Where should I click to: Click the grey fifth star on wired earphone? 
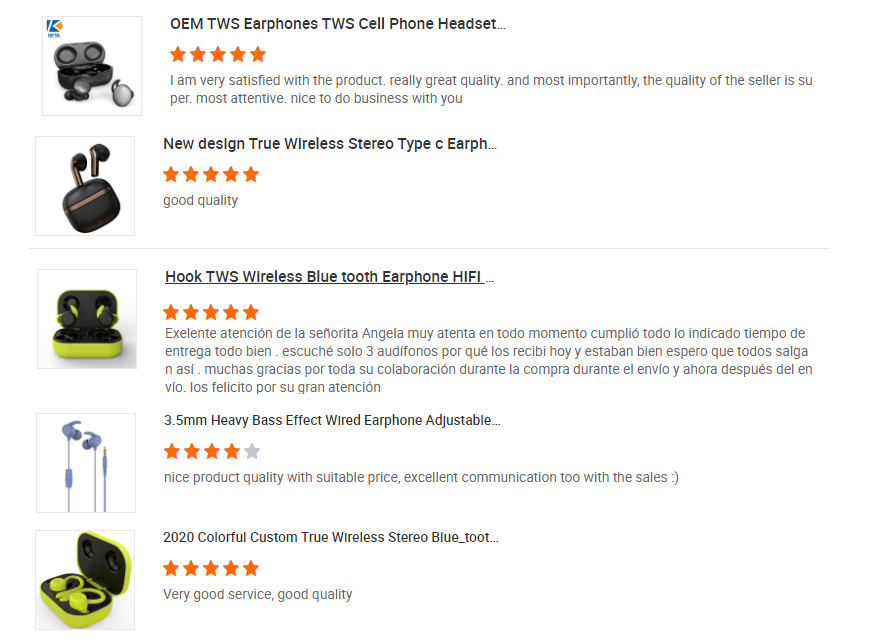pyautogui.click(x=252, y=451)
